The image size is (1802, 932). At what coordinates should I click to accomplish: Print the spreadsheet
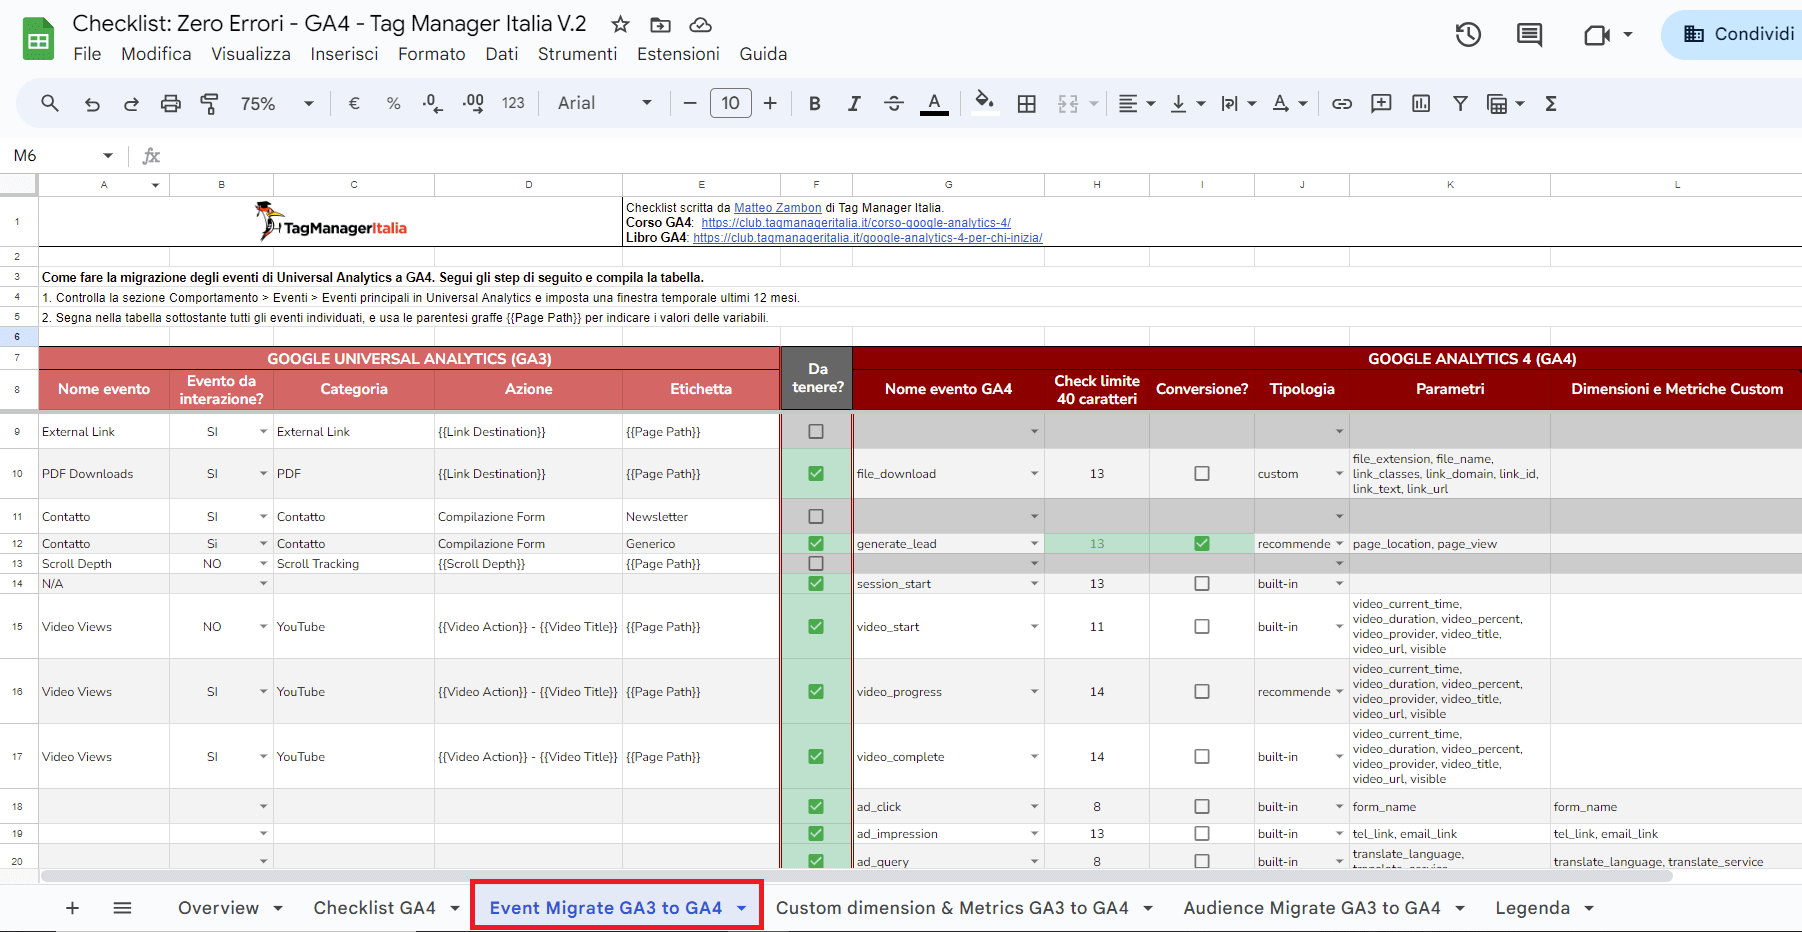click(x=171, y=103)
